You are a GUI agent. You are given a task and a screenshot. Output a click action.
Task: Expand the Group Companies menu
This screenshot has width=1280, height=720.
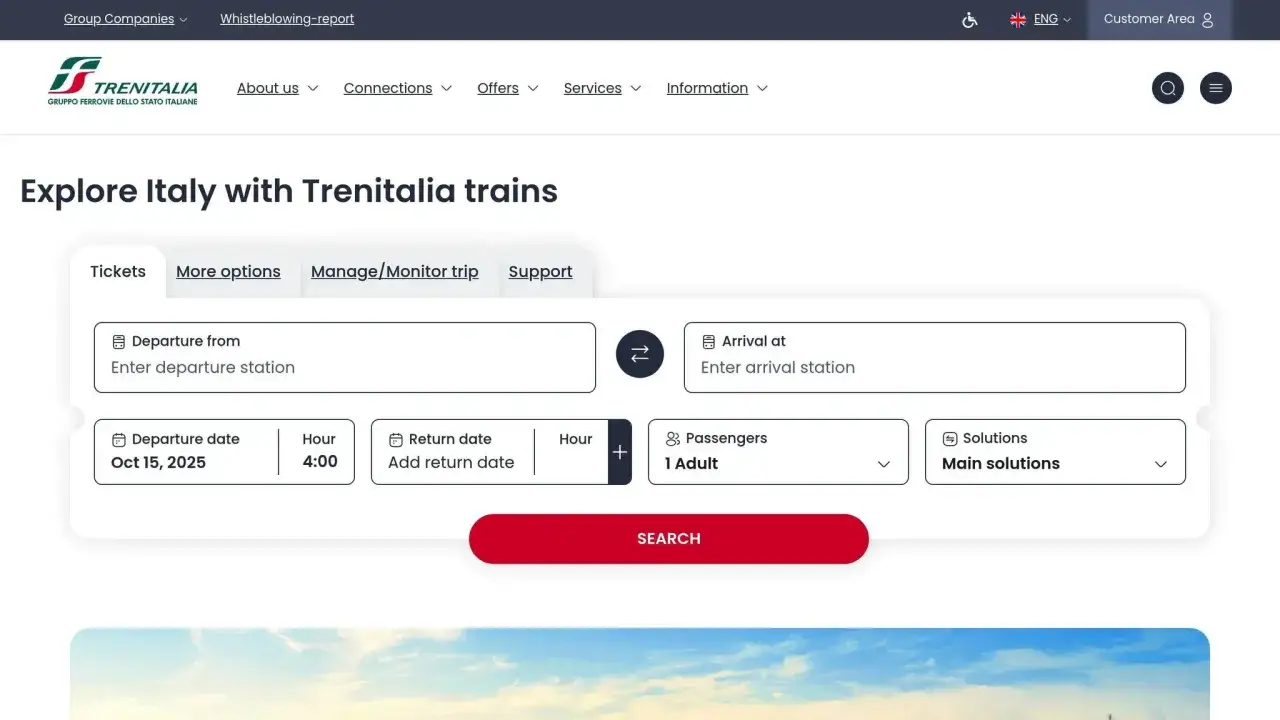(x=119, y=19)
